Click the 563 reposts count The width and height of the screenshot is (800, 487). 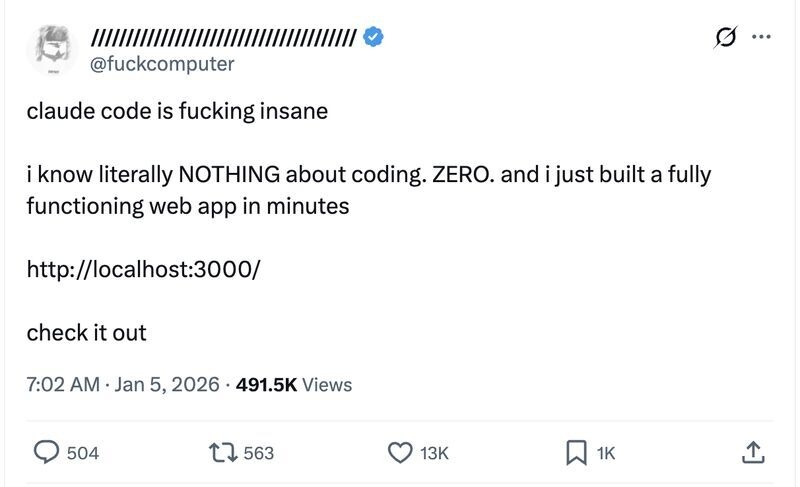point(258,453)
